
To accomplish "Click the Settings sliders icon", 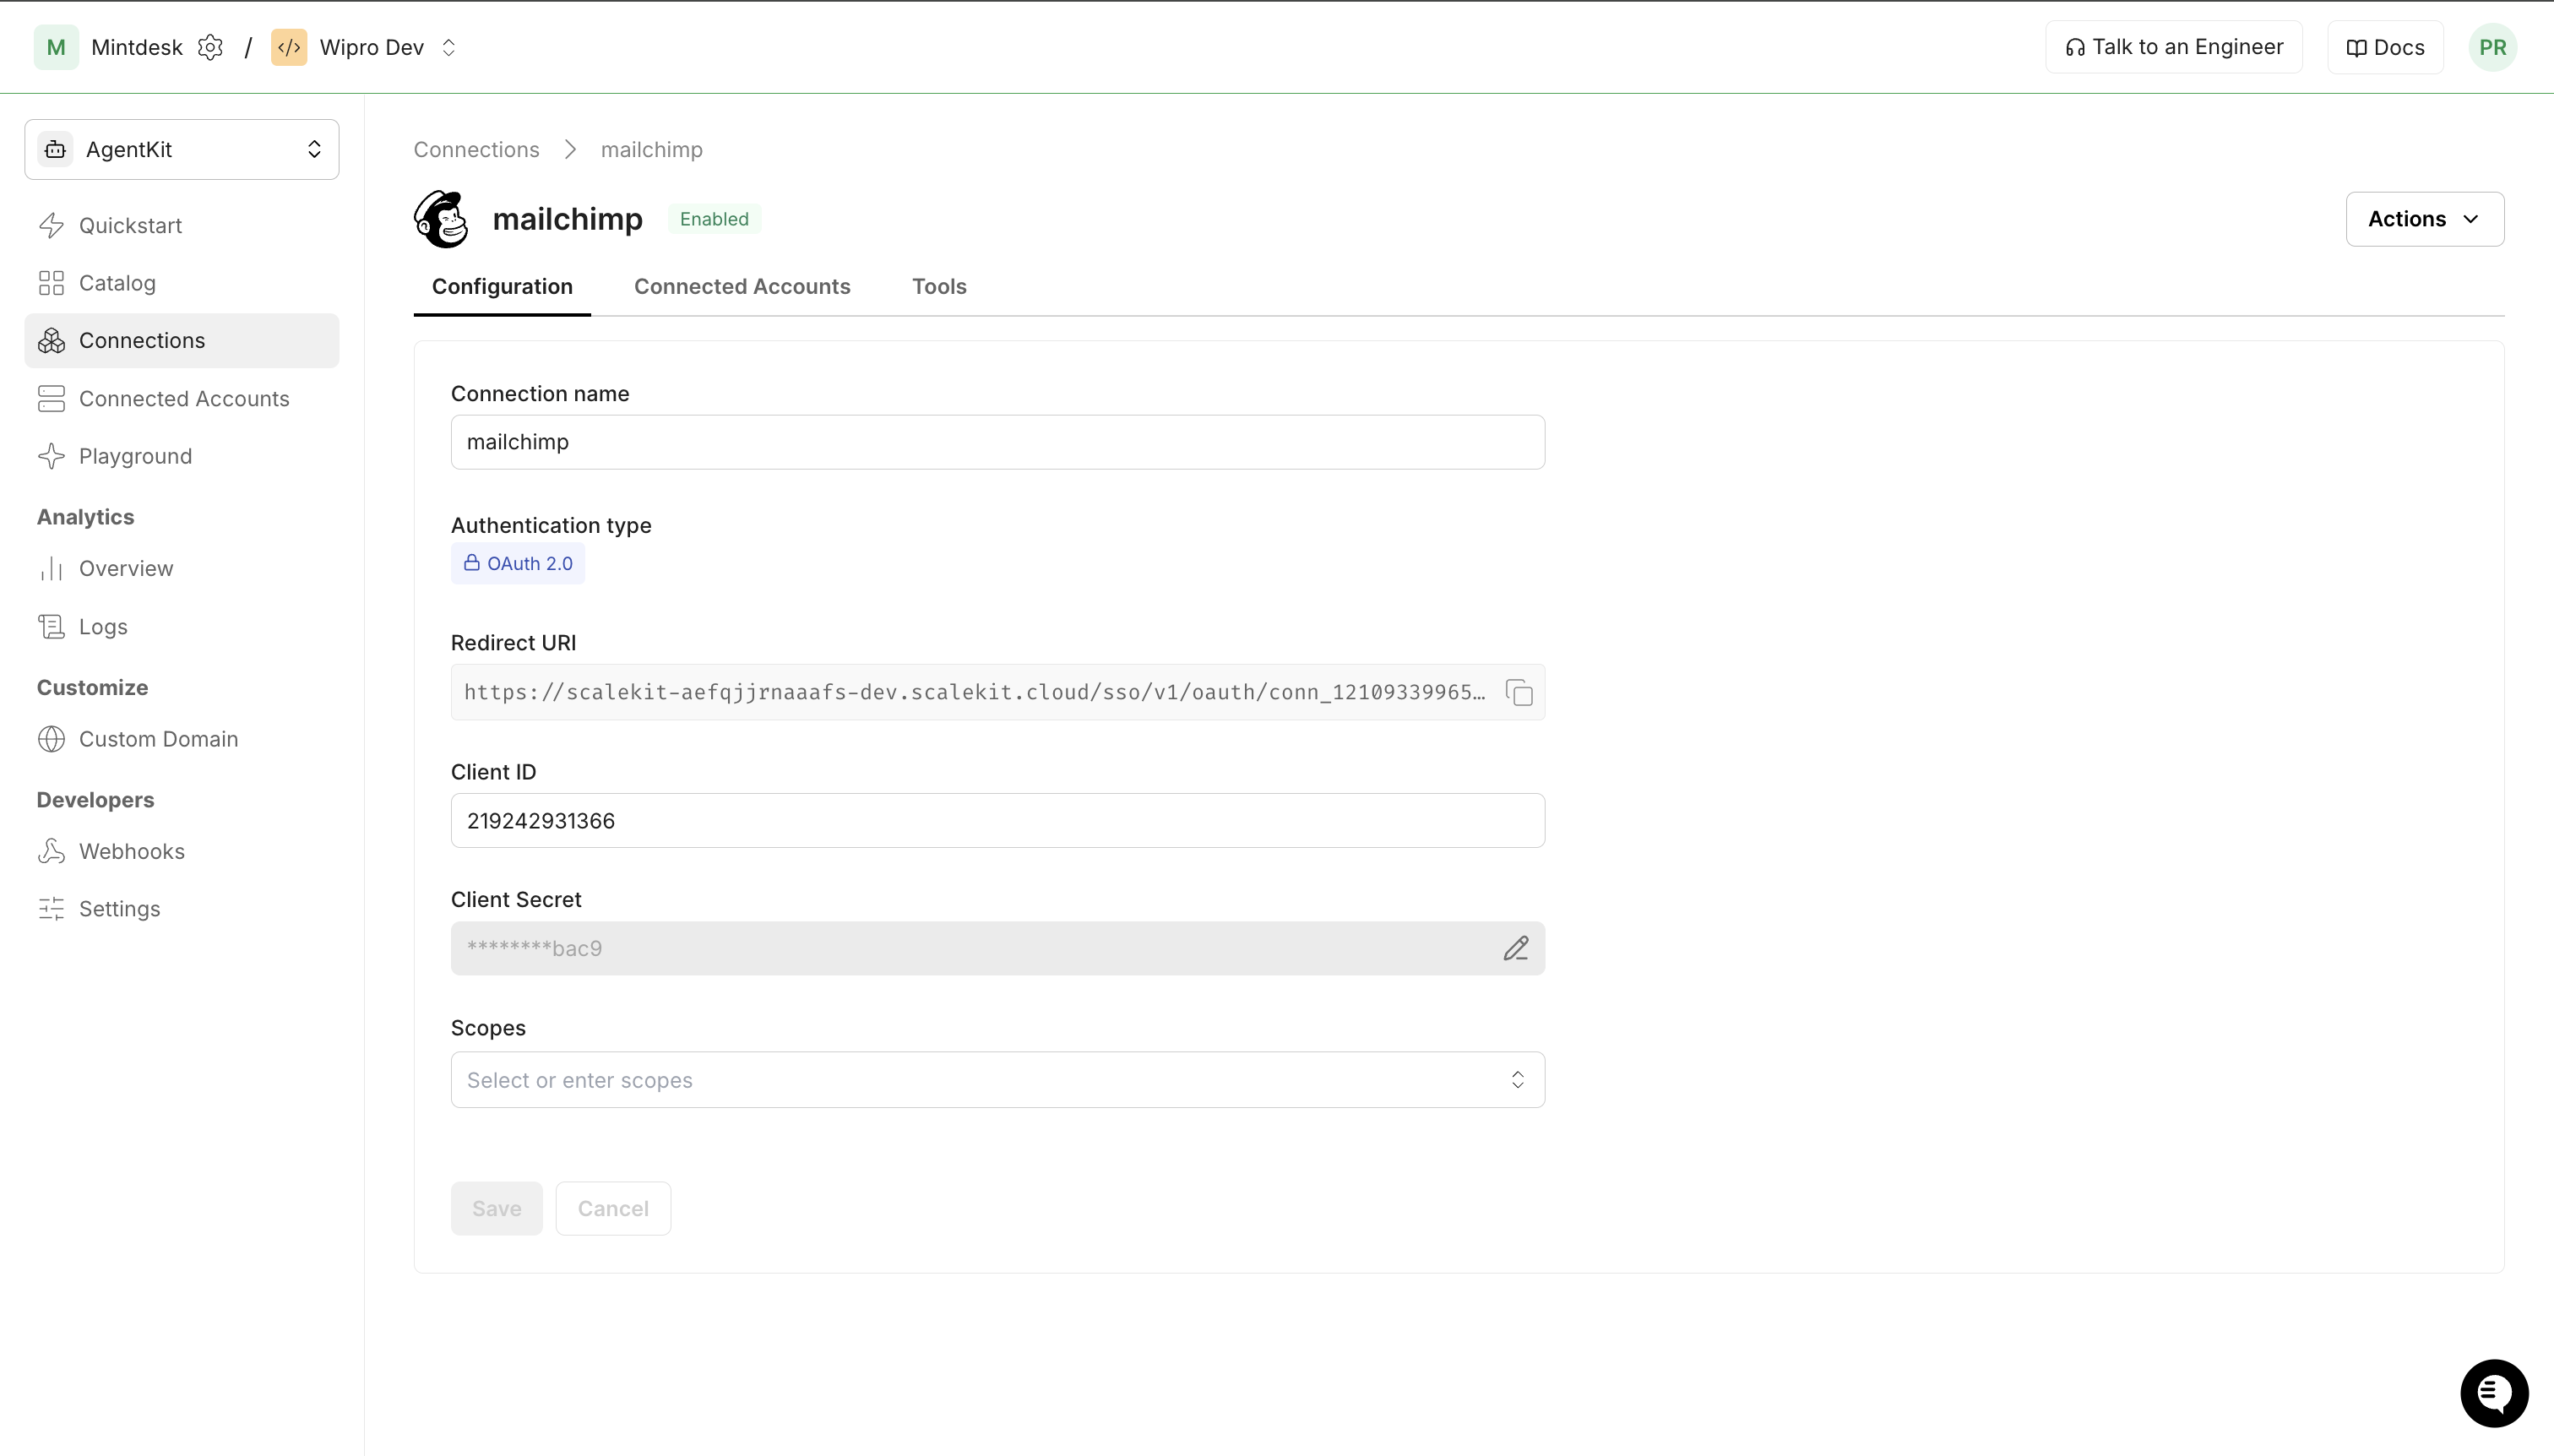I will click(52, 909).
